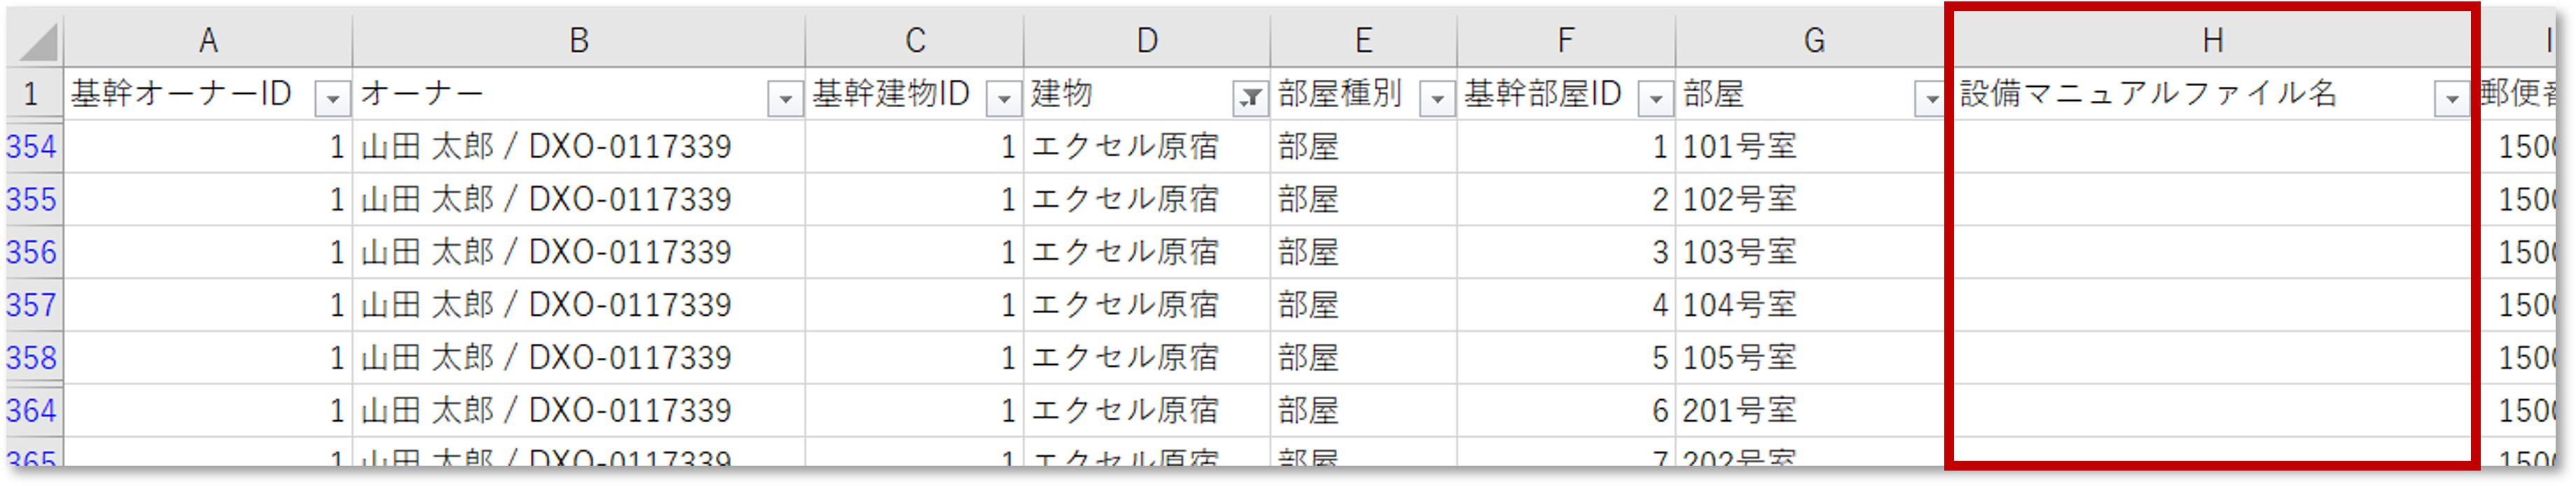The width and height of the screenshot is (2576, 486).
Task: Open filter dropdown for 基幹建物ID column
Action: click(1003, 98)
